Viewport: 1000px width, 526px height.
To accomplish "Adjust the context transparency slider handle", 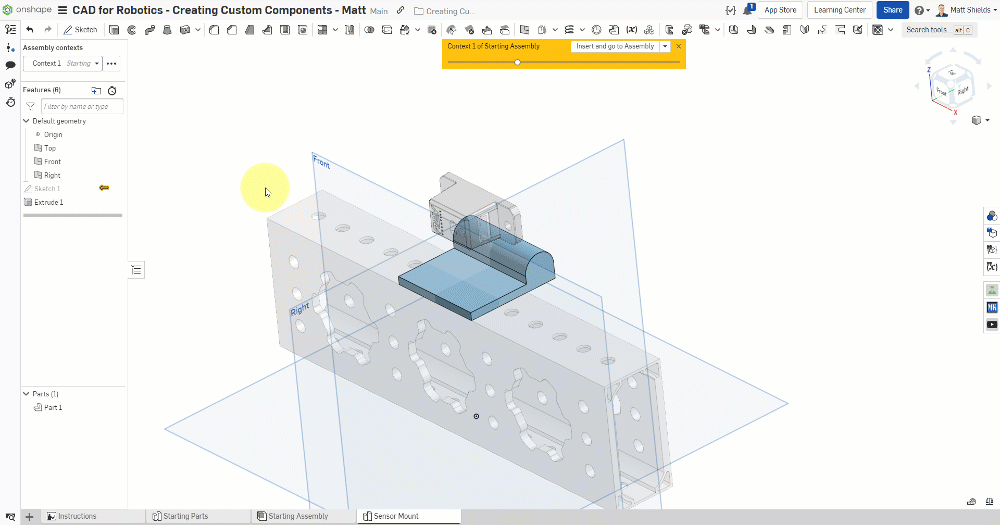I will click(517, 62).
